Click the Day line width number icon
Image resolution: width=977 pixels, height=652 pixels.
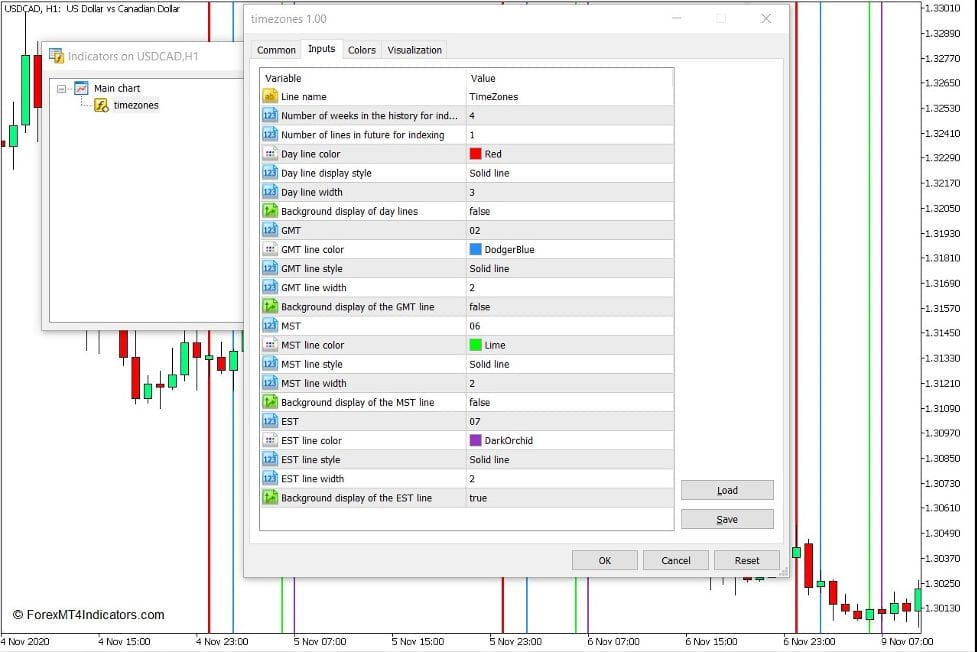pos(270,192)
